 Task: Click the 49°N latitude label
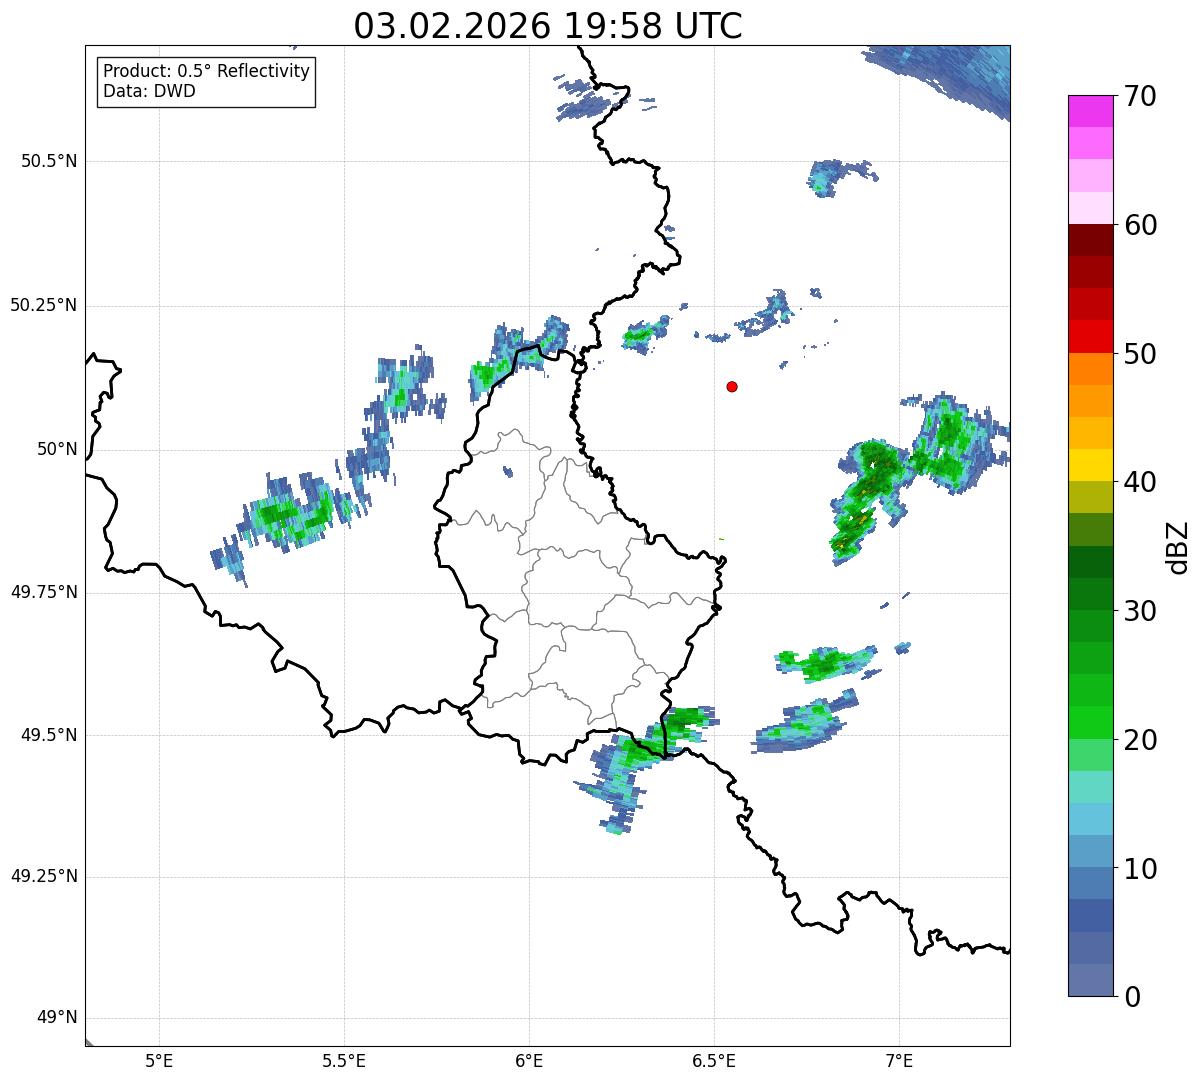(57, 1018)
